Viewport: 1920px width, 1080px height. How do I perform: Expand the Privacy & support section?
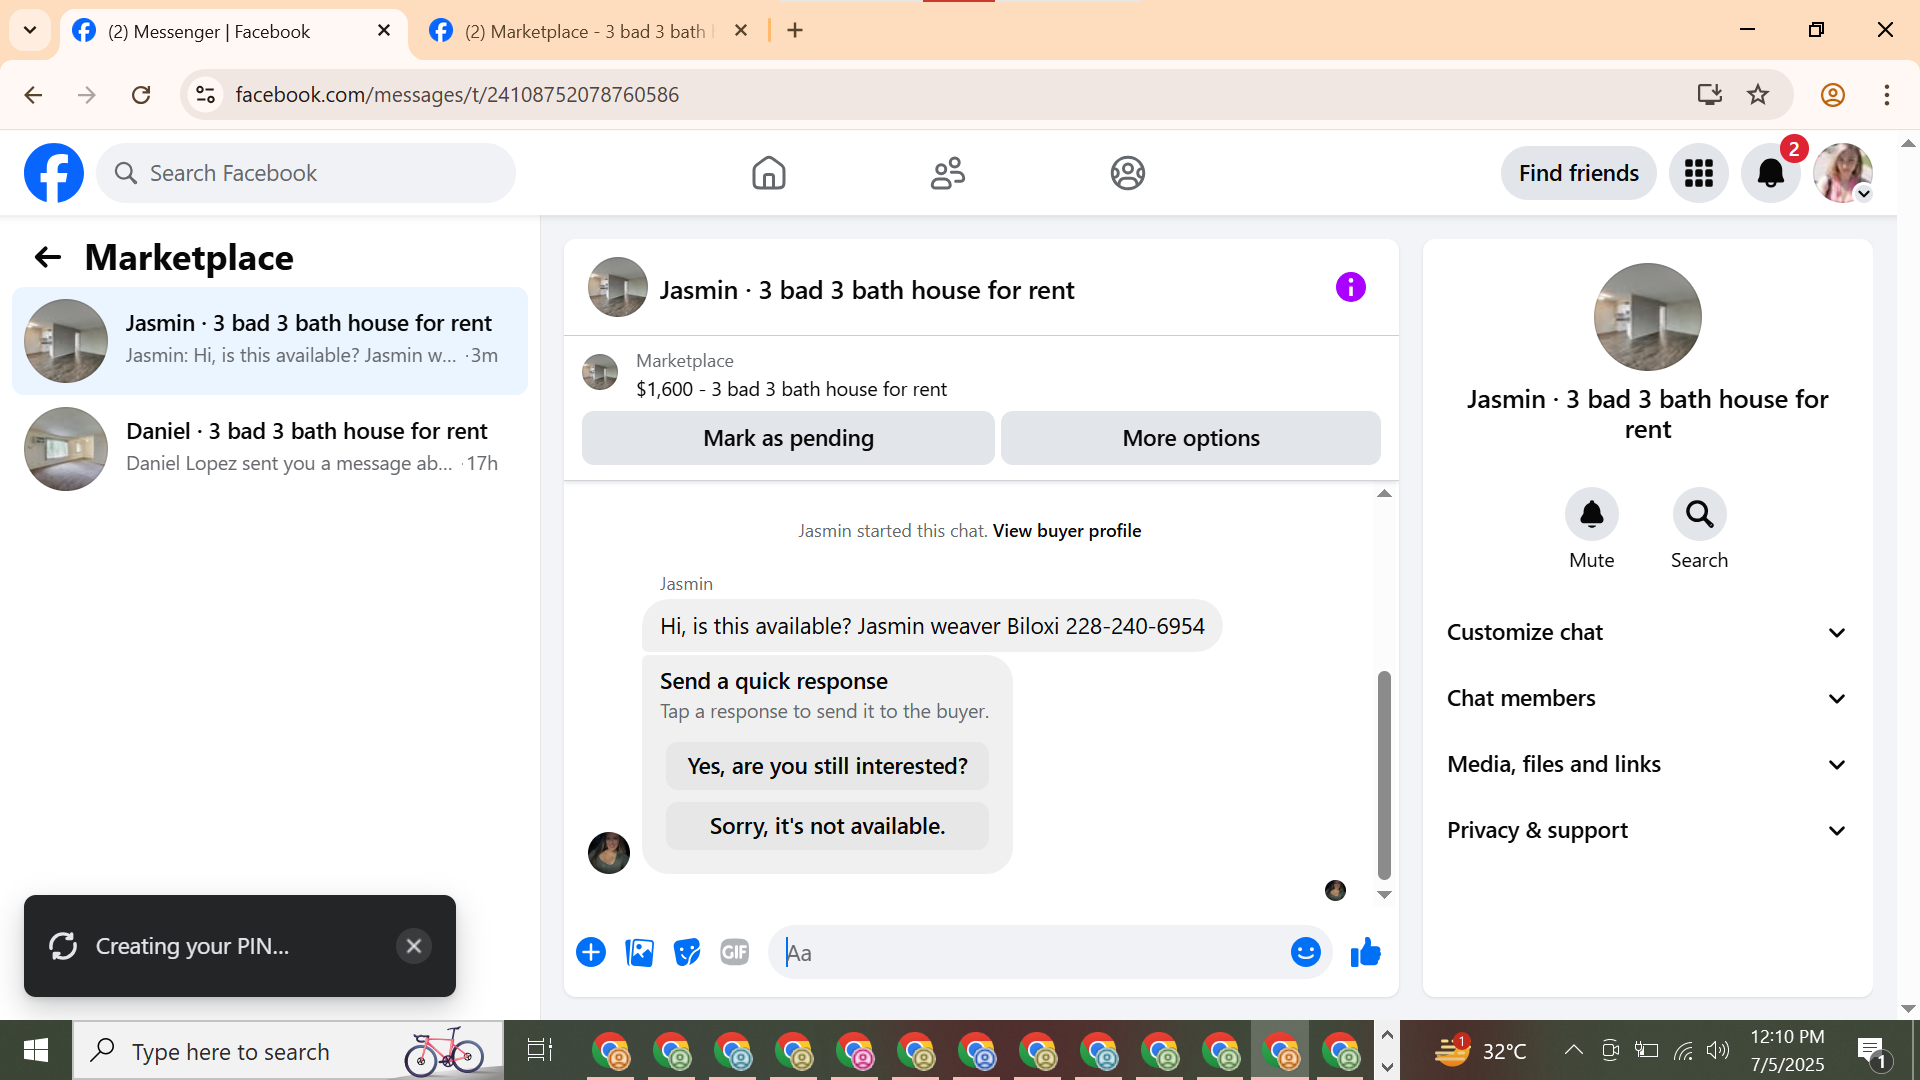[x=1647, y=831]
